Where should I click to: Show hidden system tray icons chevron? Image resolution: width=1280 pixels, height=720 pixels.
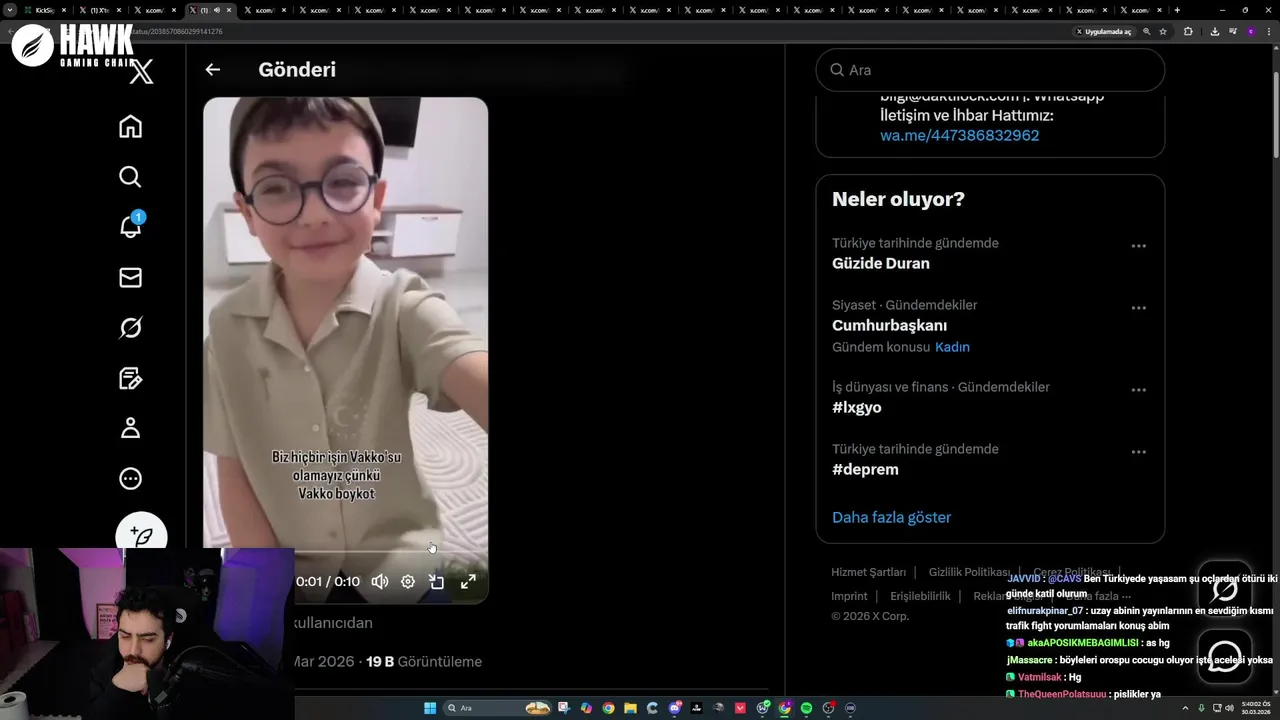pyautogui.click(x=1186, y=708)
